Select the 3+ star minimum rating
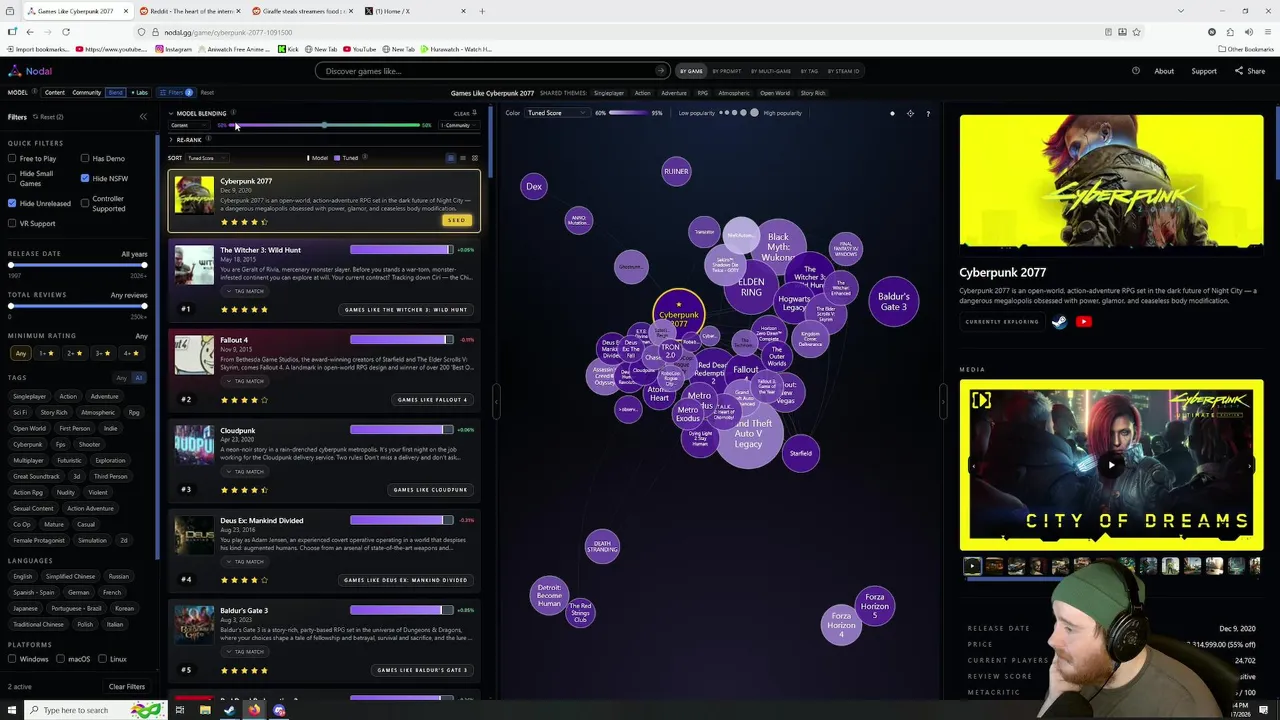The width and height of the screenshot is (1280, 720). (x=103, y=353)
